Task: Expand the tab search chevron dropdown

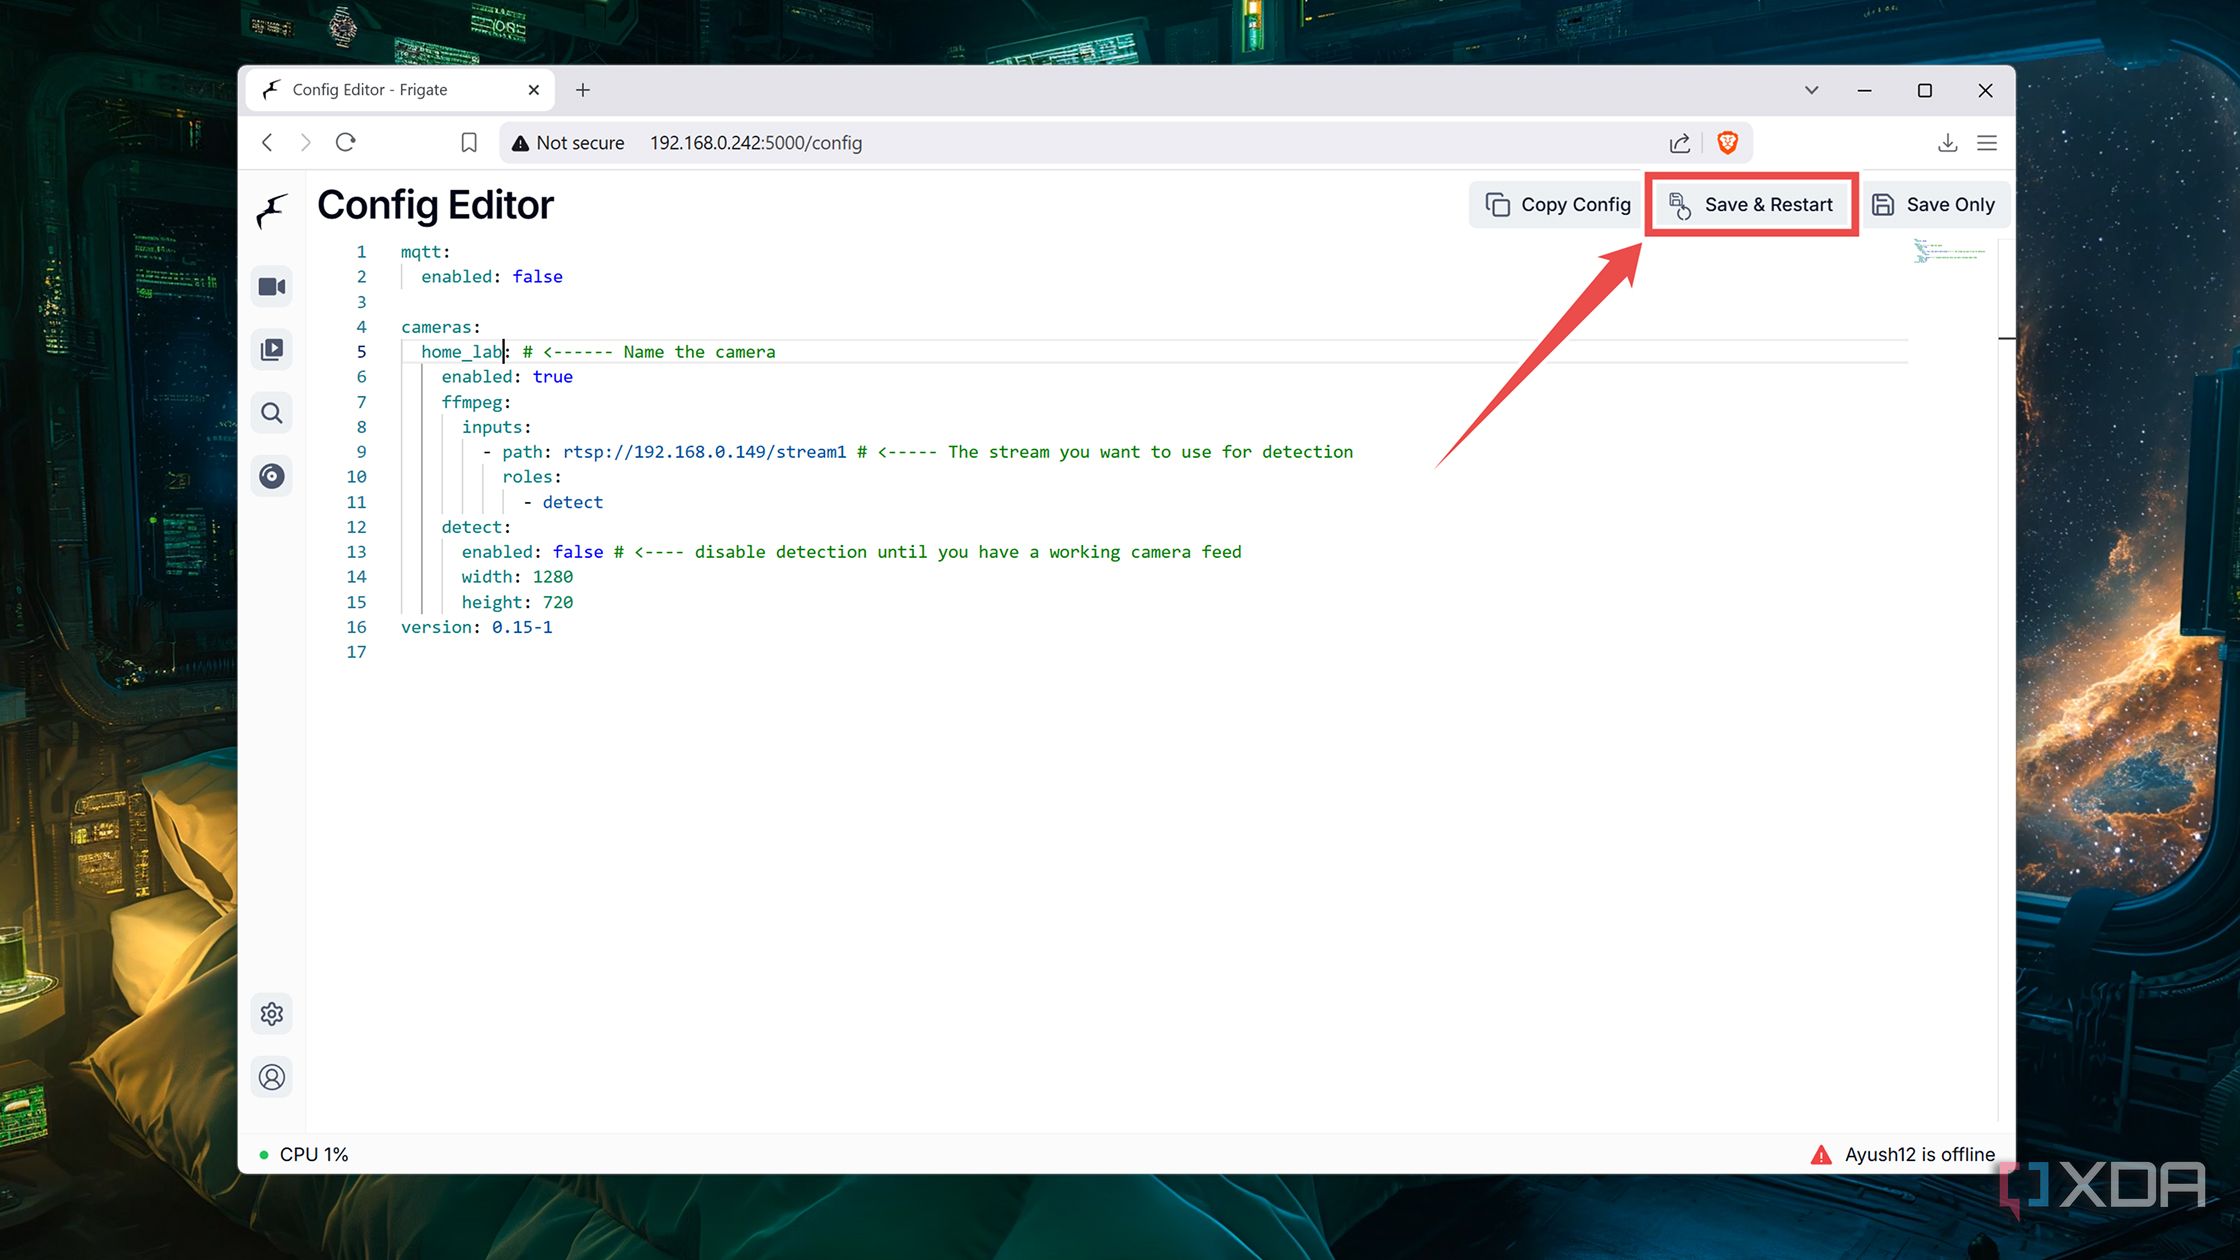Action: [1811, 90]
